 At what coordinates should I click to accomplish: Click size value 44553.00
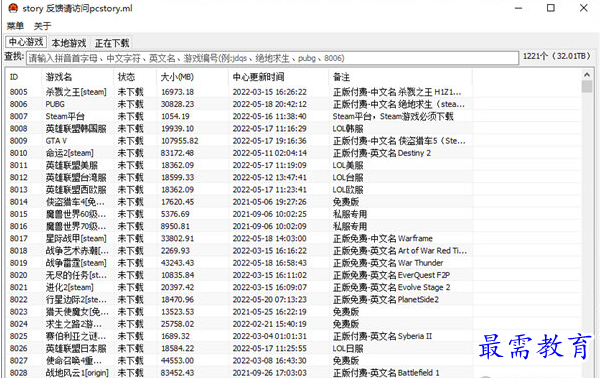point(177,361)
